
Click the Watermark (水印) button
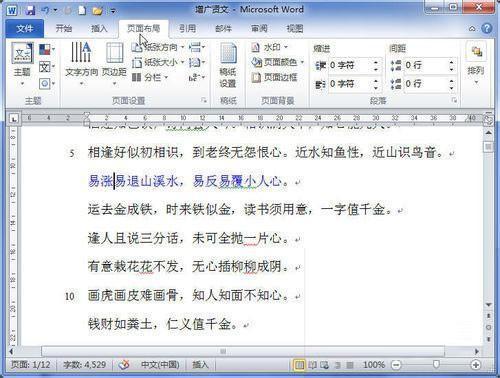[270, 47]
